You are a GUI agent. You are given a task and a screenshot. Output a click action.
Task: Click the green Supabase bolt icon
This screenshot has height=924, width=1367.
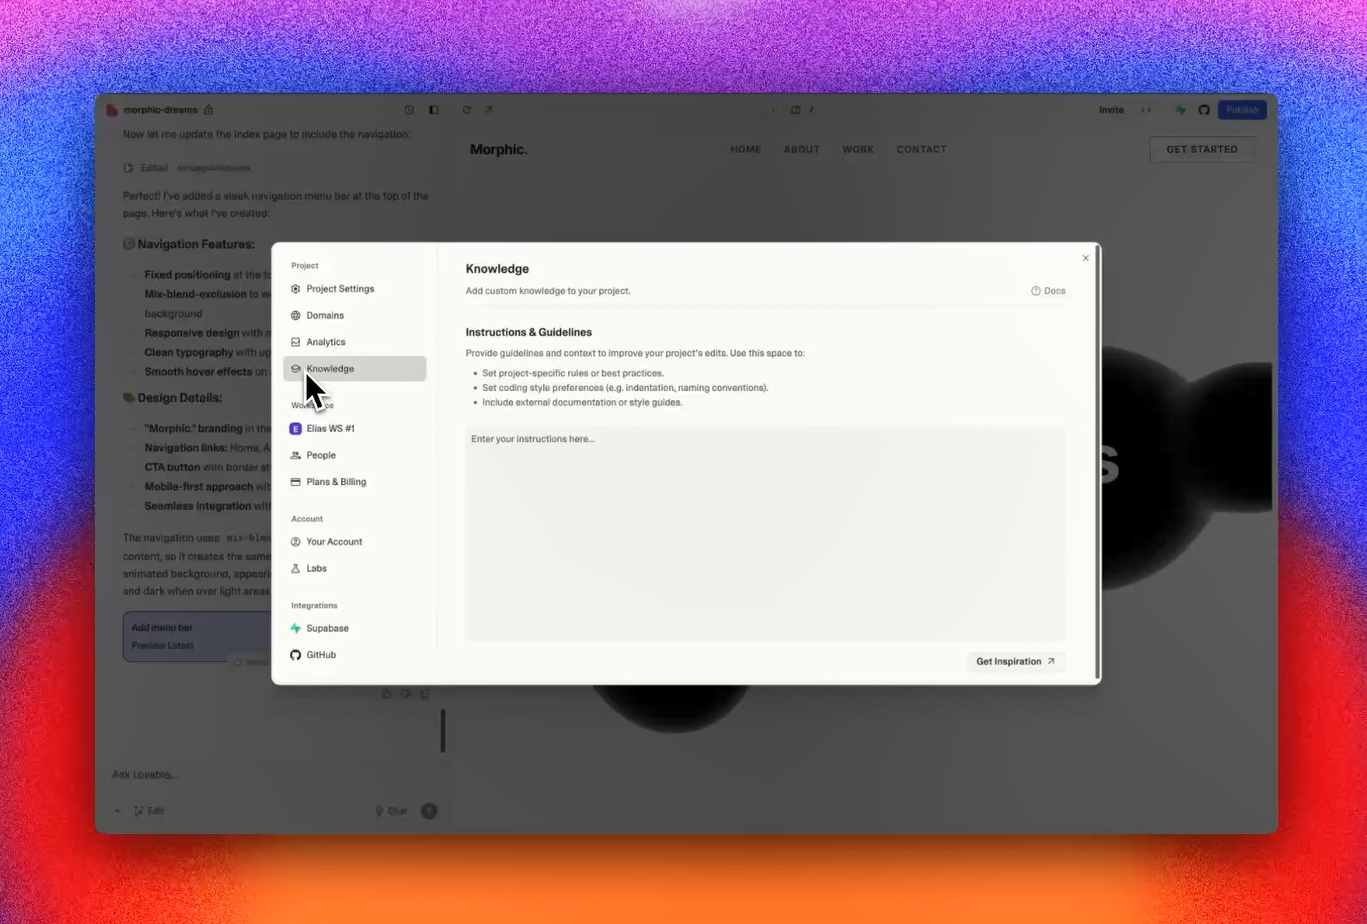point(296,628)
